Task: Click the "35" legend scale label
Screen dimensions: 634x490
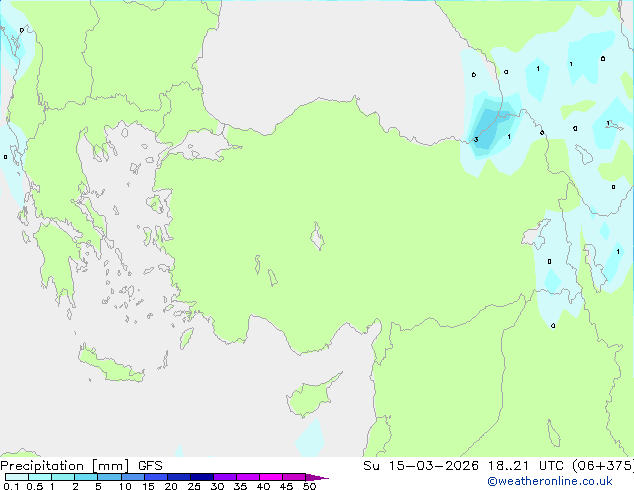Action: [x=240, y=486]
